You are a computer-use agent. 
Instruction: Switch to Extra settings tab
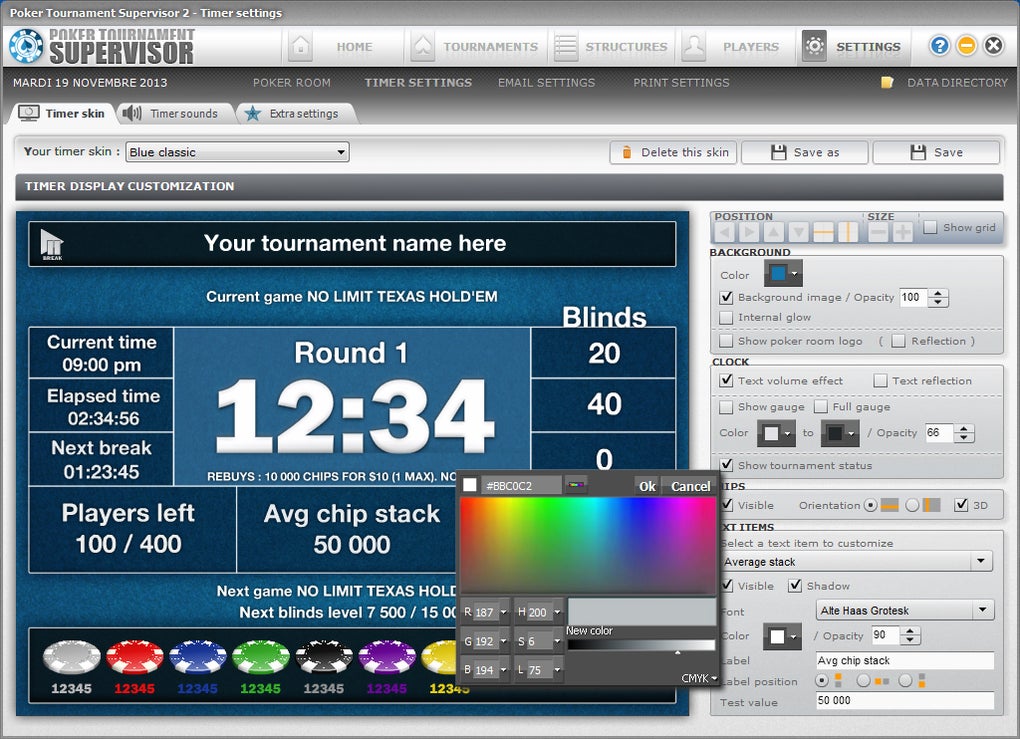pos(293,113)
